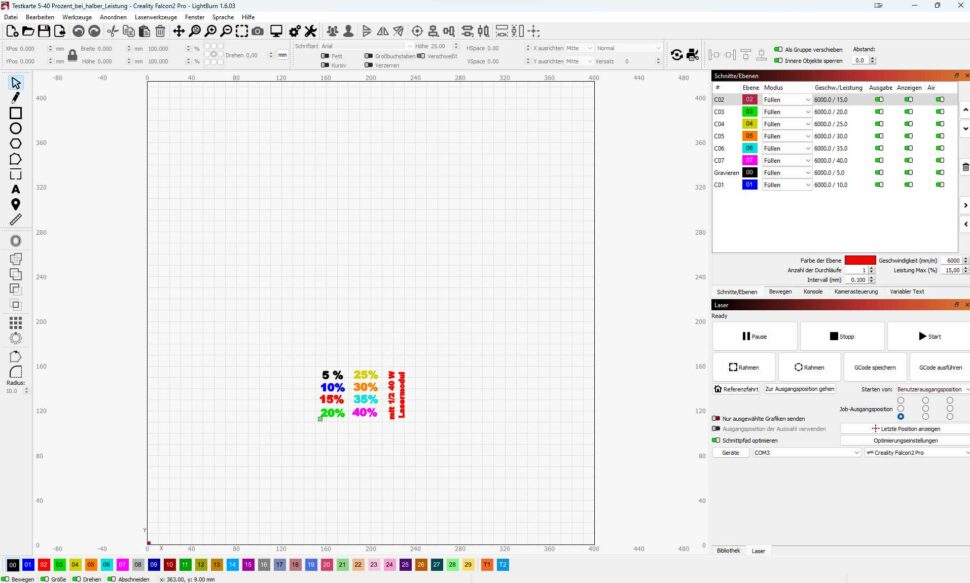The height and width of the screenshot is (583, 970).
Task: Open settings via gears icon
Action: coord(295,31)
